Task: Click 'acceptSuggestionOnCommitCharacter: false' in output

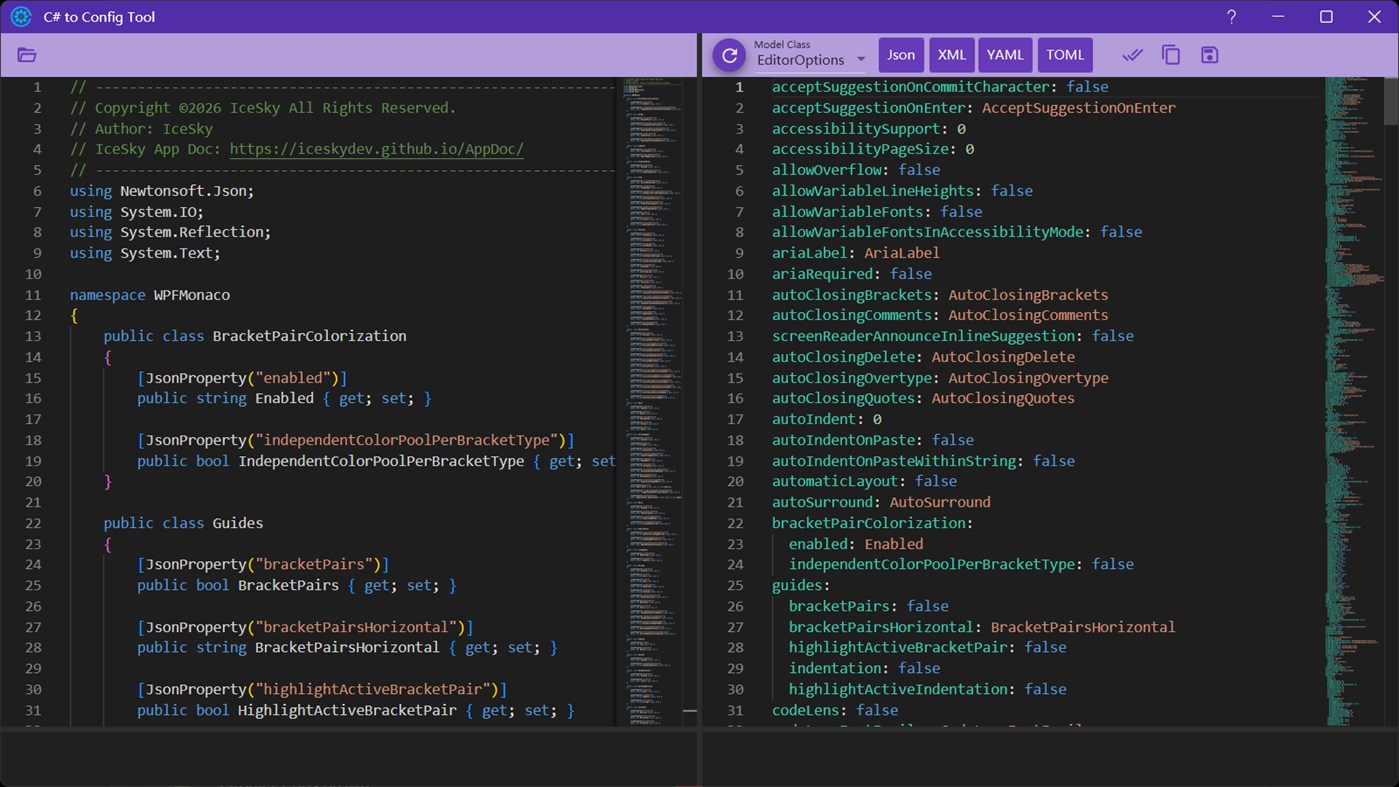Action: click(x=940, y=87)
